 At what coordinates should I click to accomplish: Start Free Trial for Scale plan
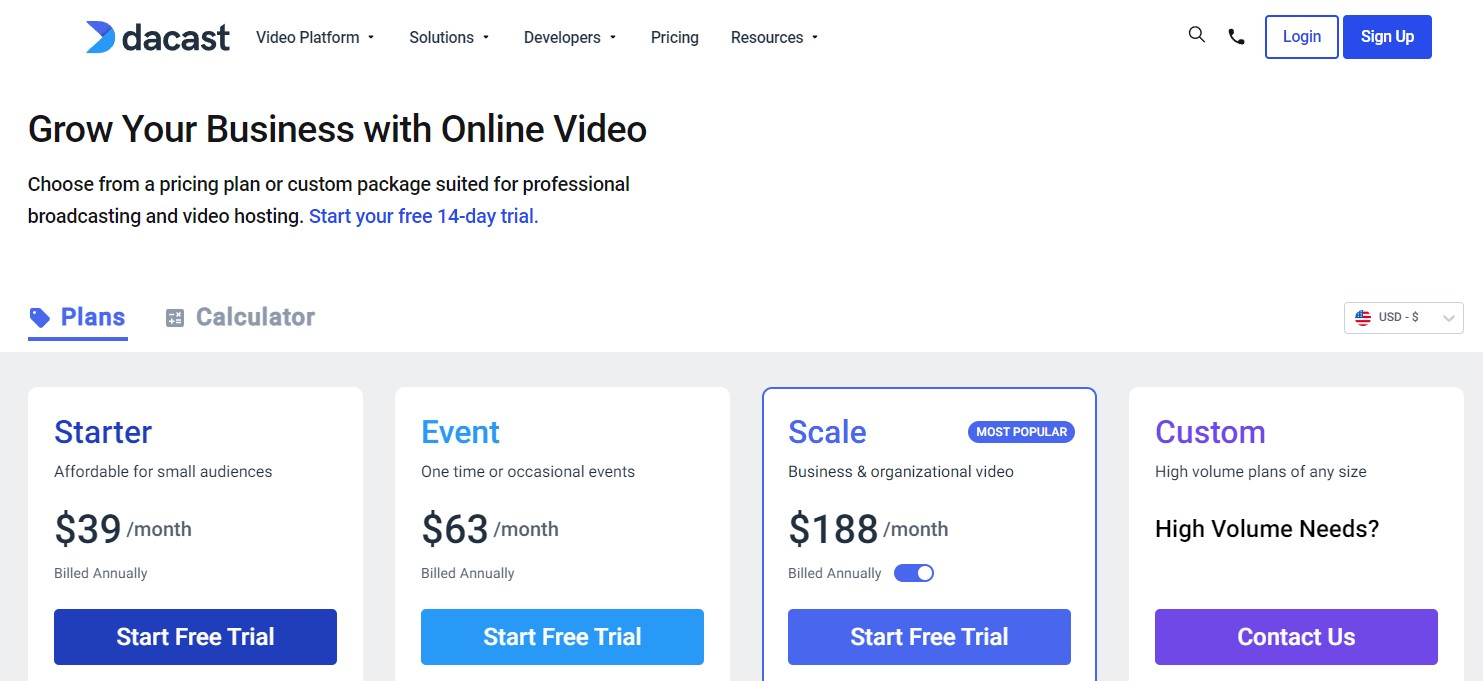pyautogui.click(x=929, y=637)
